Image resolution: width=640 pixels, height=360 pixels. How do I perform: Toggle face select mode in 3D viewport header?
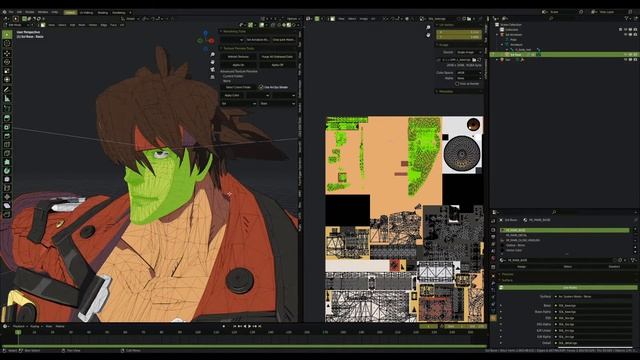point(43,25)
